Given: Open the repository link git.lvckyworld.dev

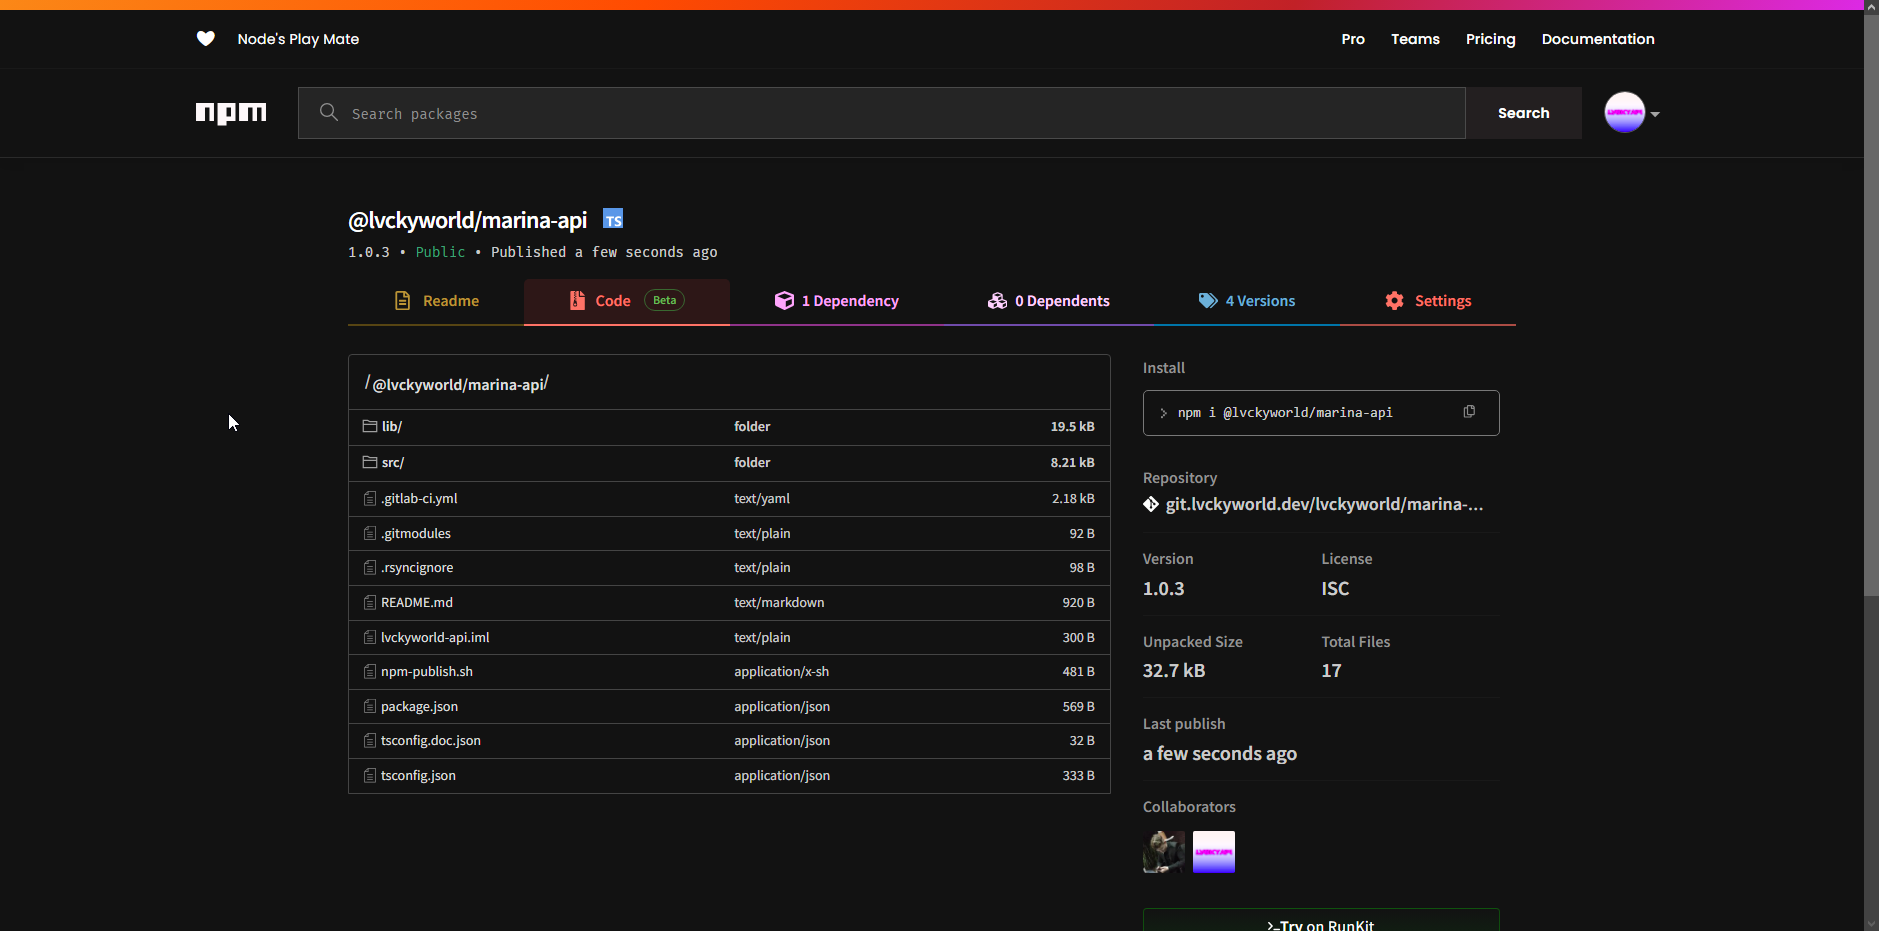Looking at the screenshot, I should pyautogui.click(x=1324, y=505).
